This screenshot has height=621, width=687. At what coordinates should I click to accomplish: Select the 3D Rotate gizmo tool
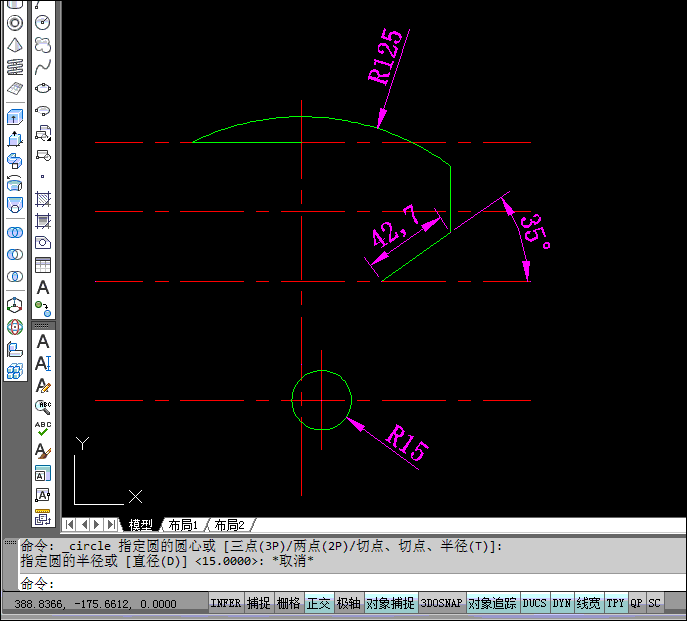pyautogui.click(x=15, y=327)
